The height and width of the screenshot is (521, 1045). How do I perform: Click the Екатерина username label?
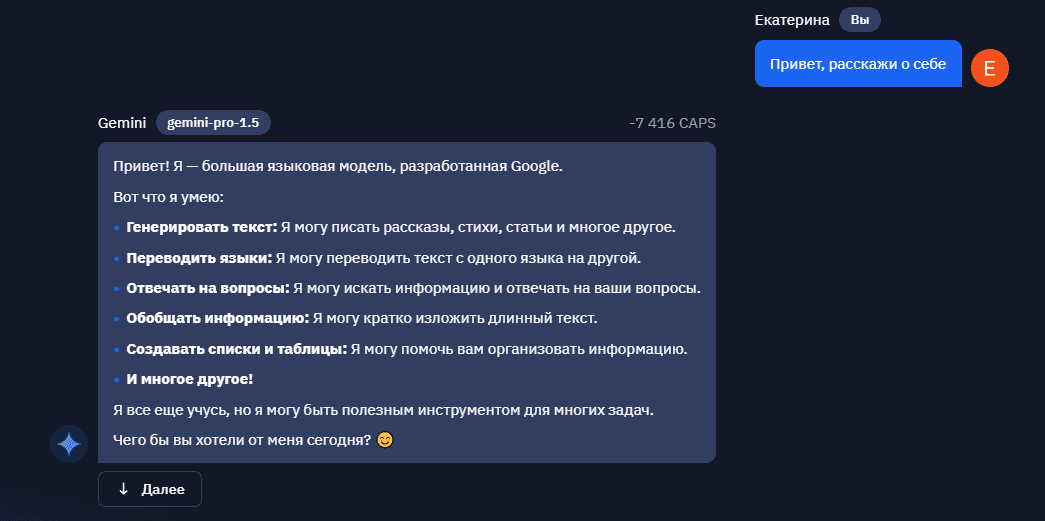click(x=792, y=20)
